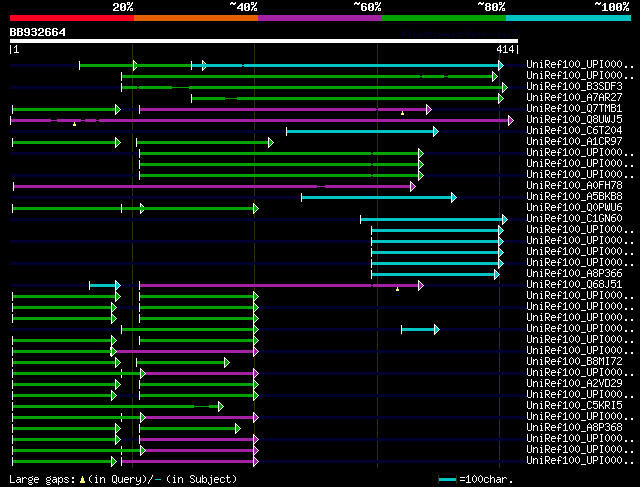Click the yellow gap marker in the Q7TMB1 row
Viewport: 640px width, 487px height.
pos(402,113)
